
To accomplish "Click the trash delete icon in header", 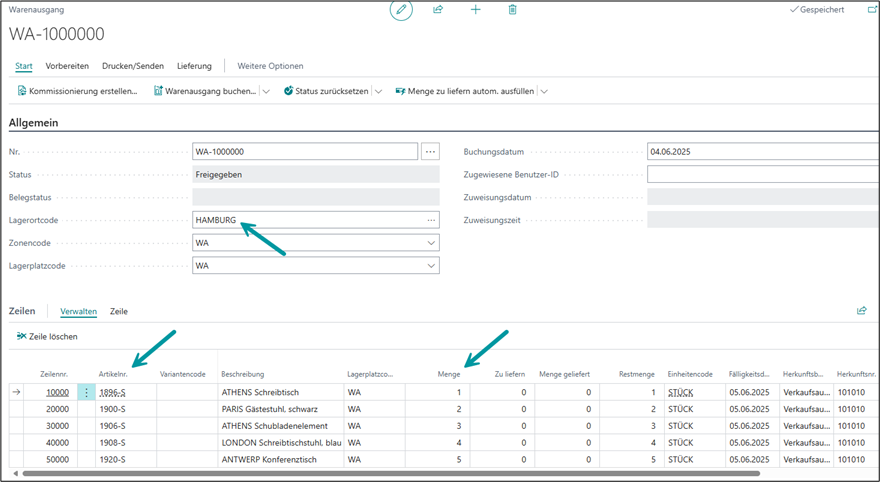I will coord(512,10).
